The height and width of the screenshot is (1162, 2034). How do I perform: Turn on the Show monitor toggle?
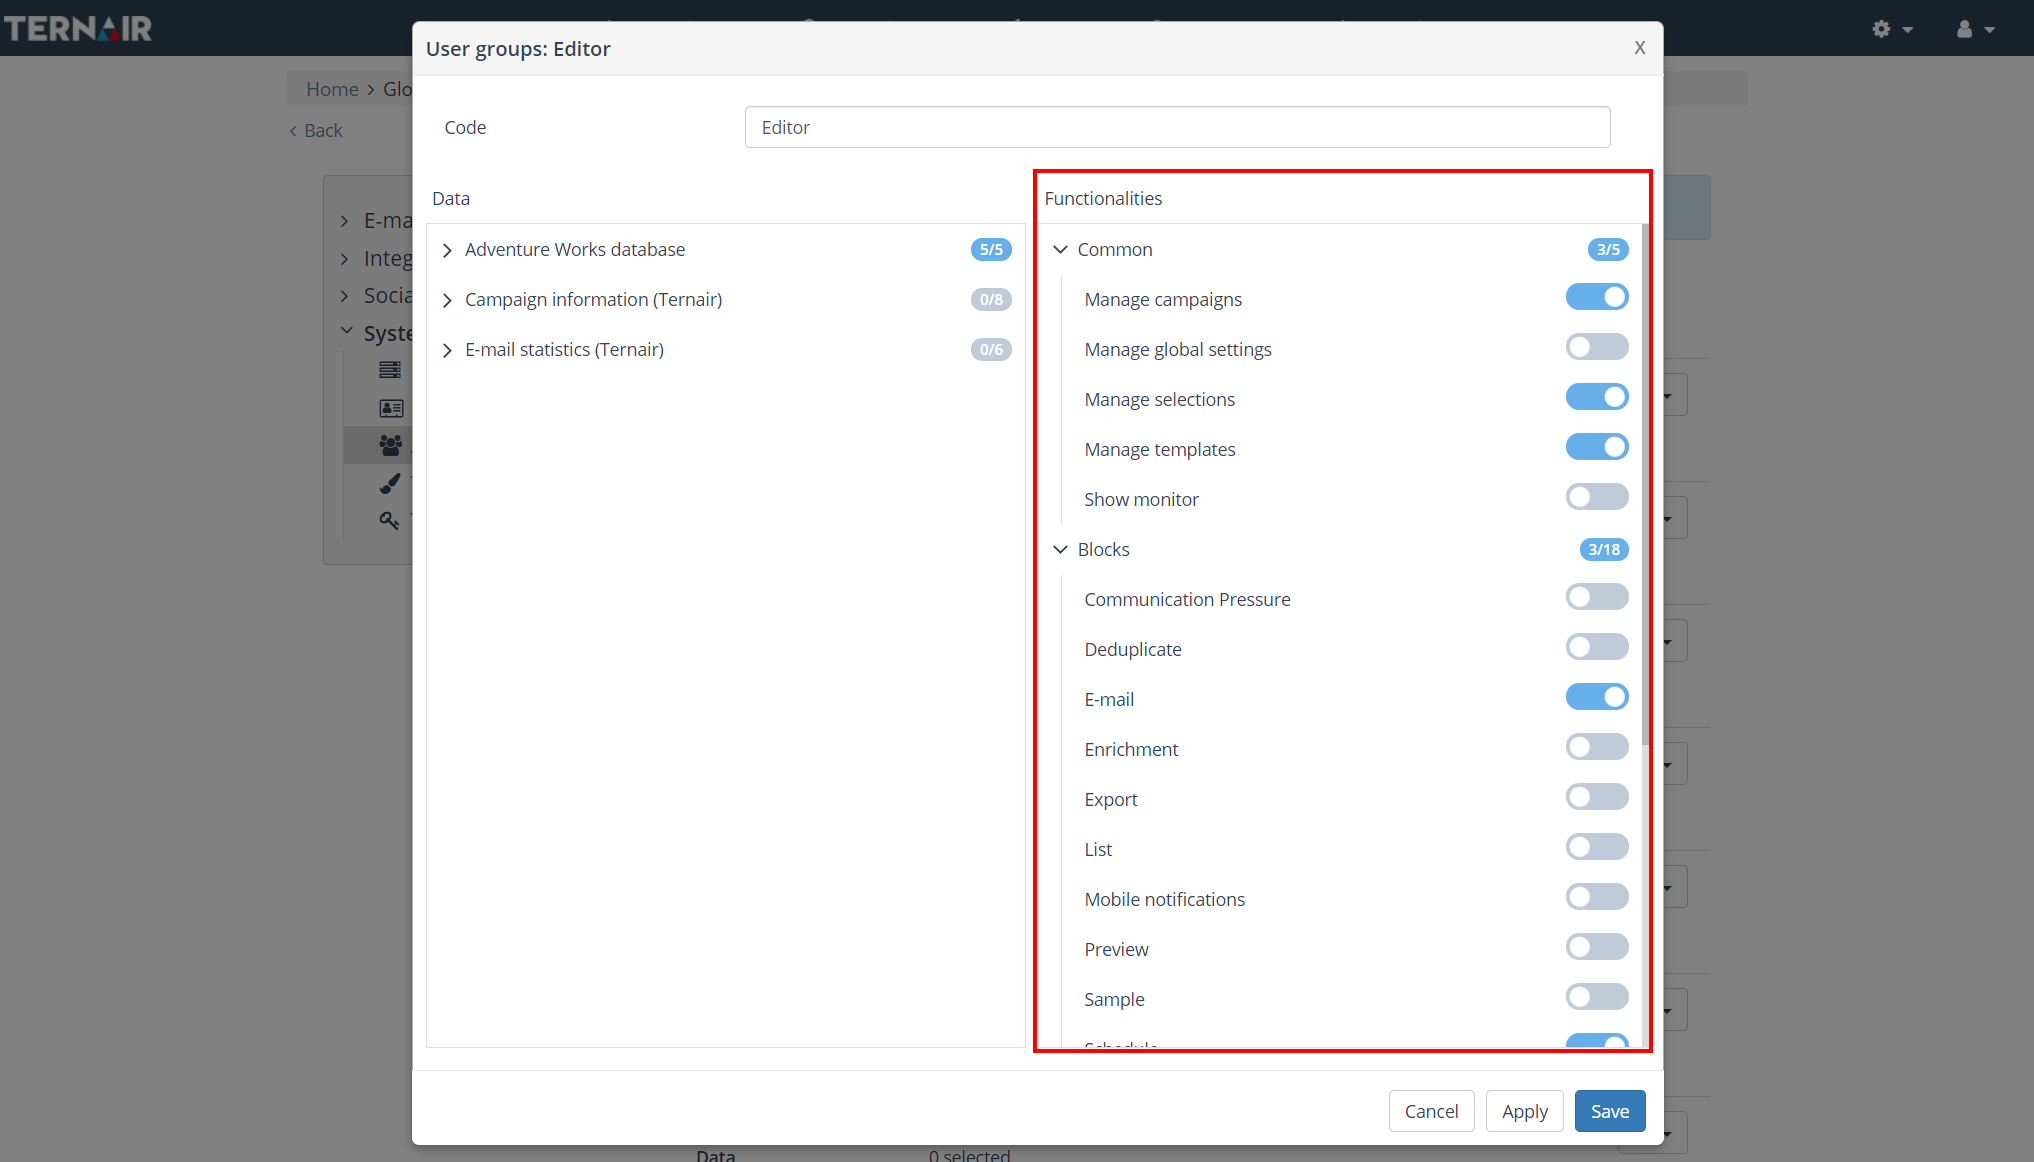pyautogui.click(x=1596, y=498)
